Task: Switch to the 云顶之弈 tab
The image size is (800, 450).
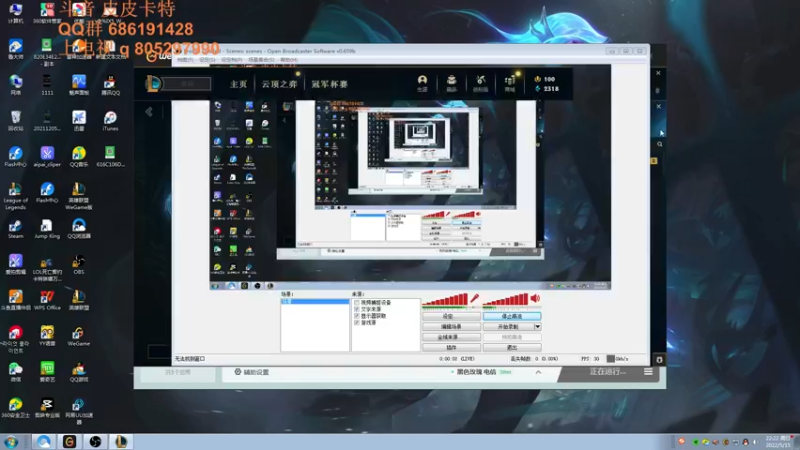Action: pos(279,84)
